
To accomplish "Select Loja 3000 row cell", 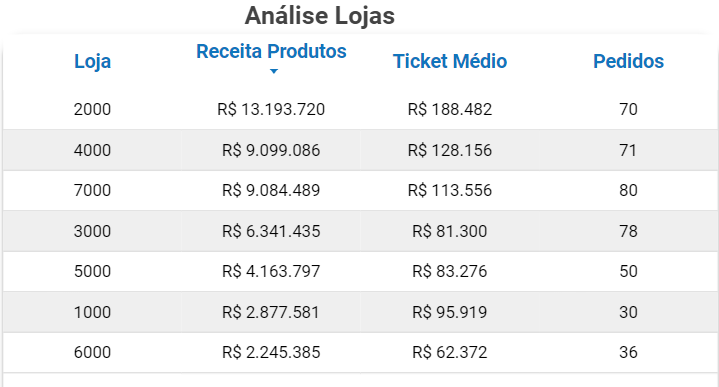I will 92,231.
